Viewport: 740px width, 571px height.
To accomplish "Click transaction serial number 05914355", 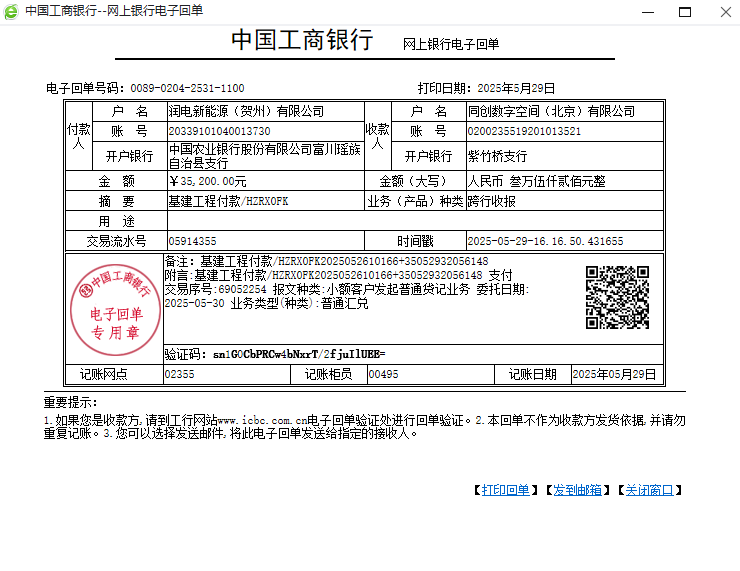I will coord(192,242).
